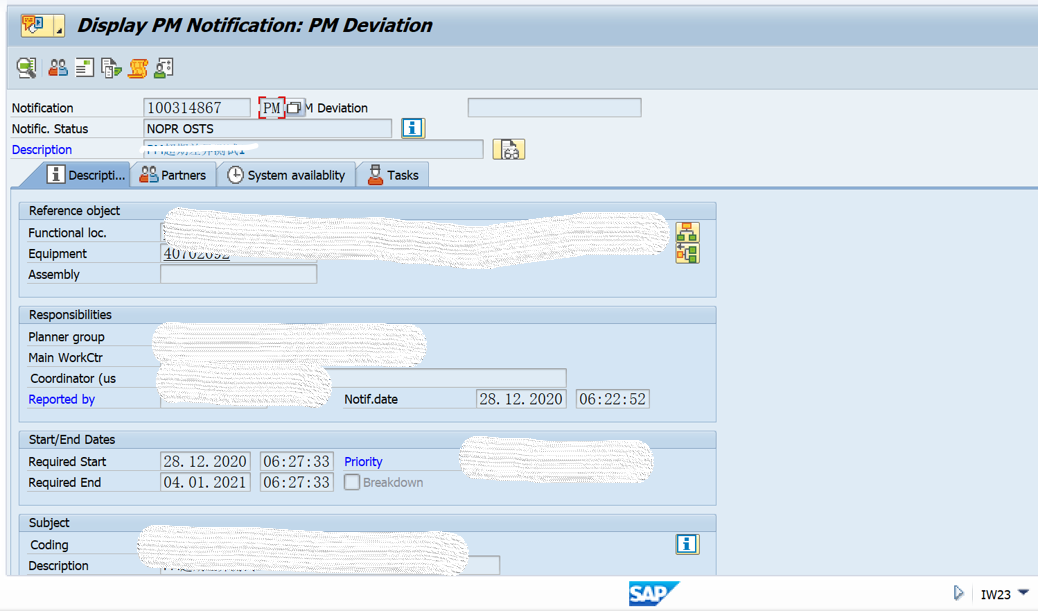1040x611 pixels.
Task: Click the notification time field 06:22:52
Action: pos(612,399)
